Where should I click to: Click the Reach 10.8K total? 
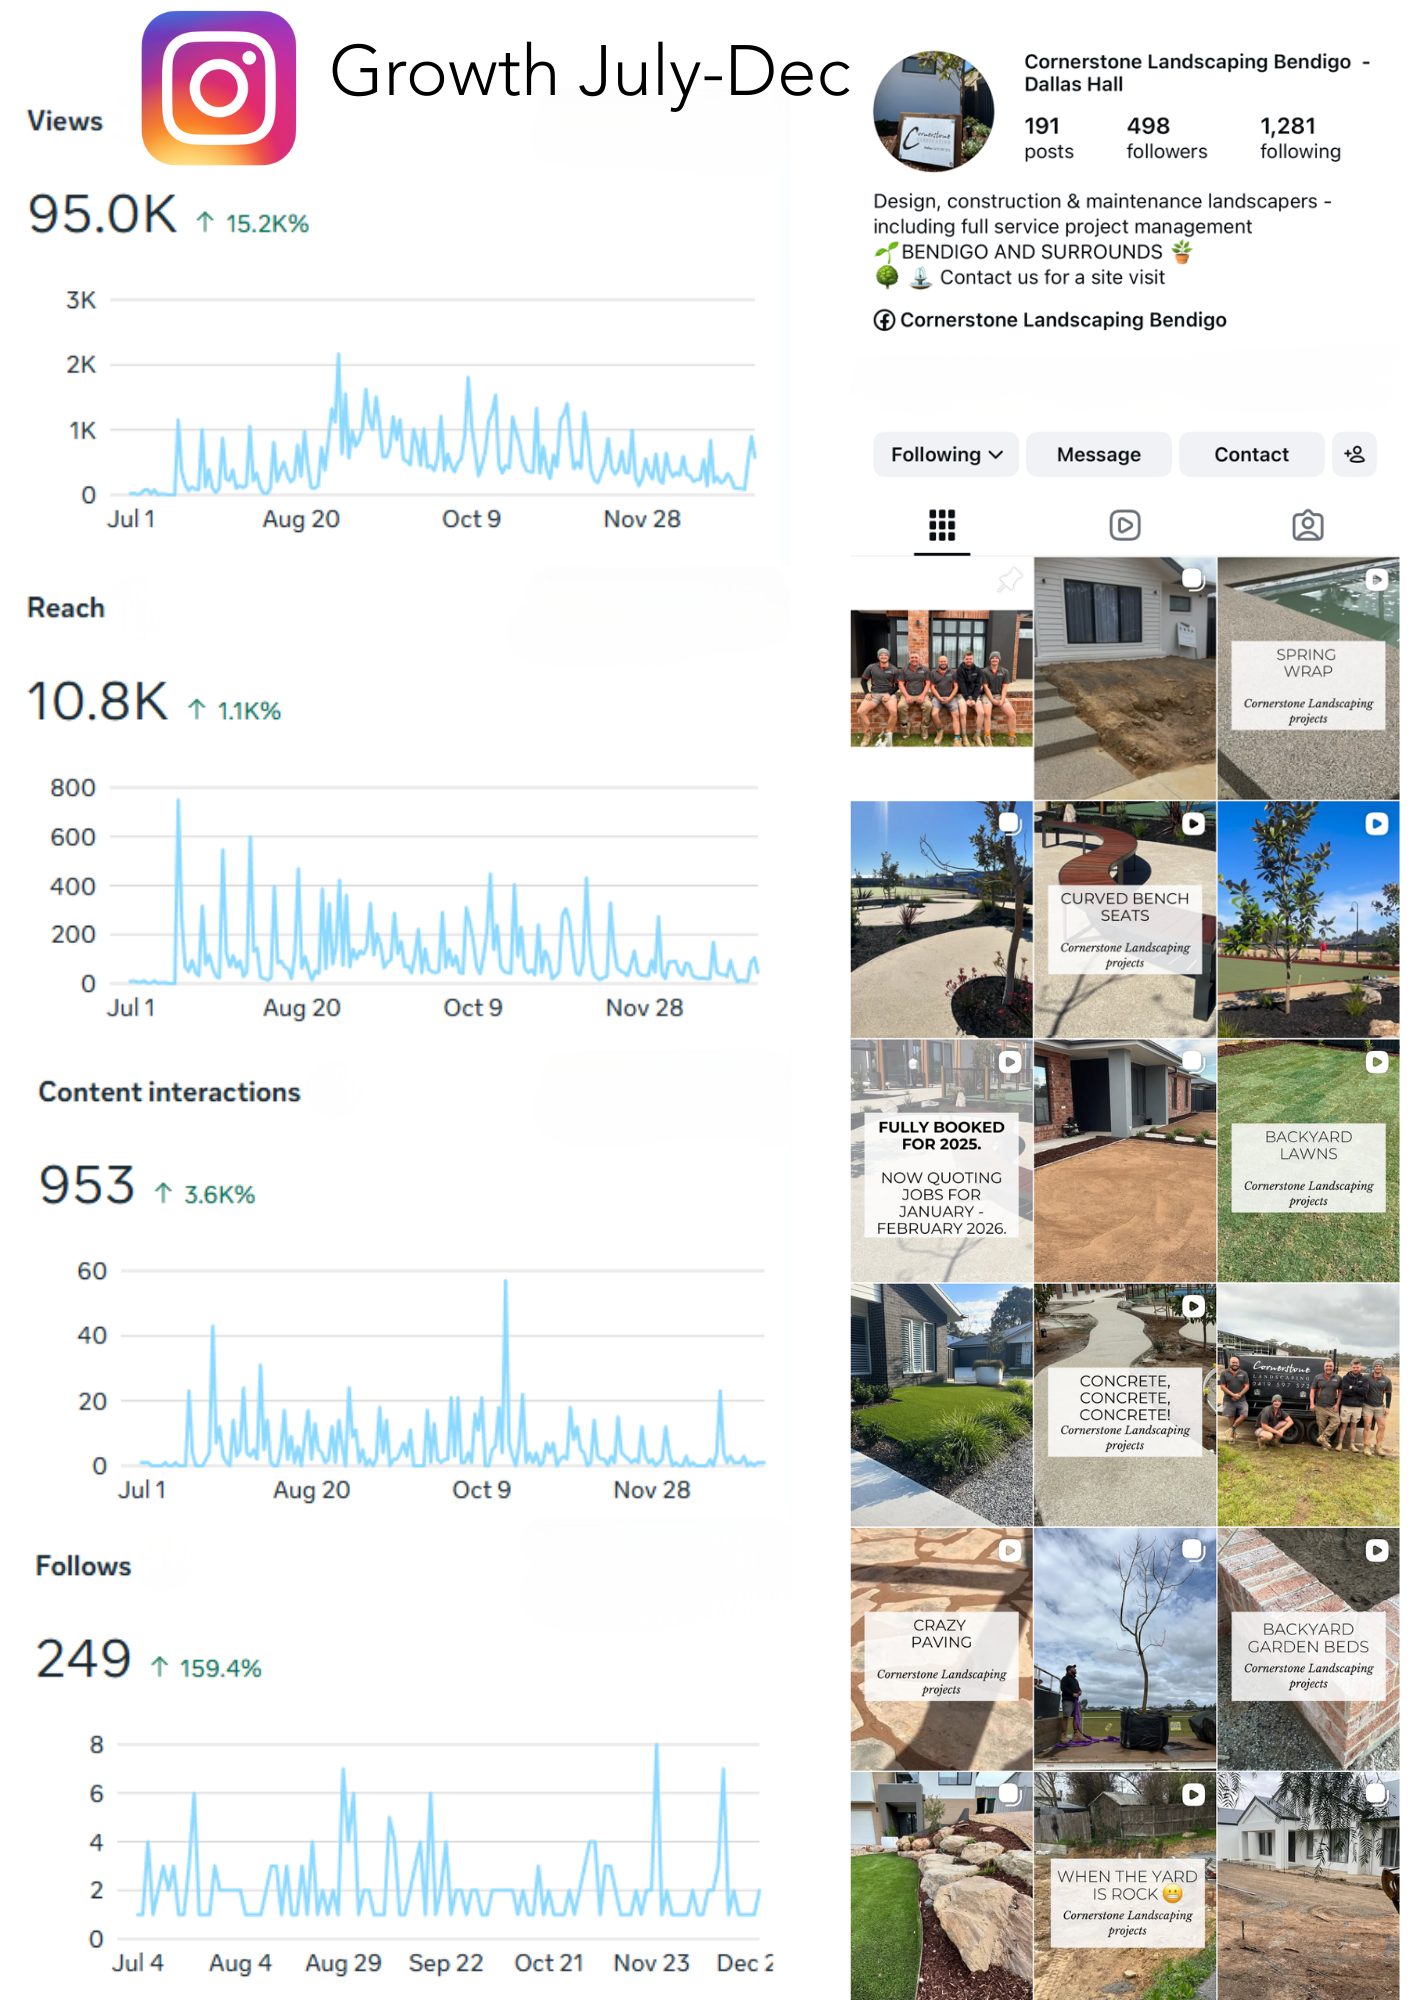(x=97, y=701)
